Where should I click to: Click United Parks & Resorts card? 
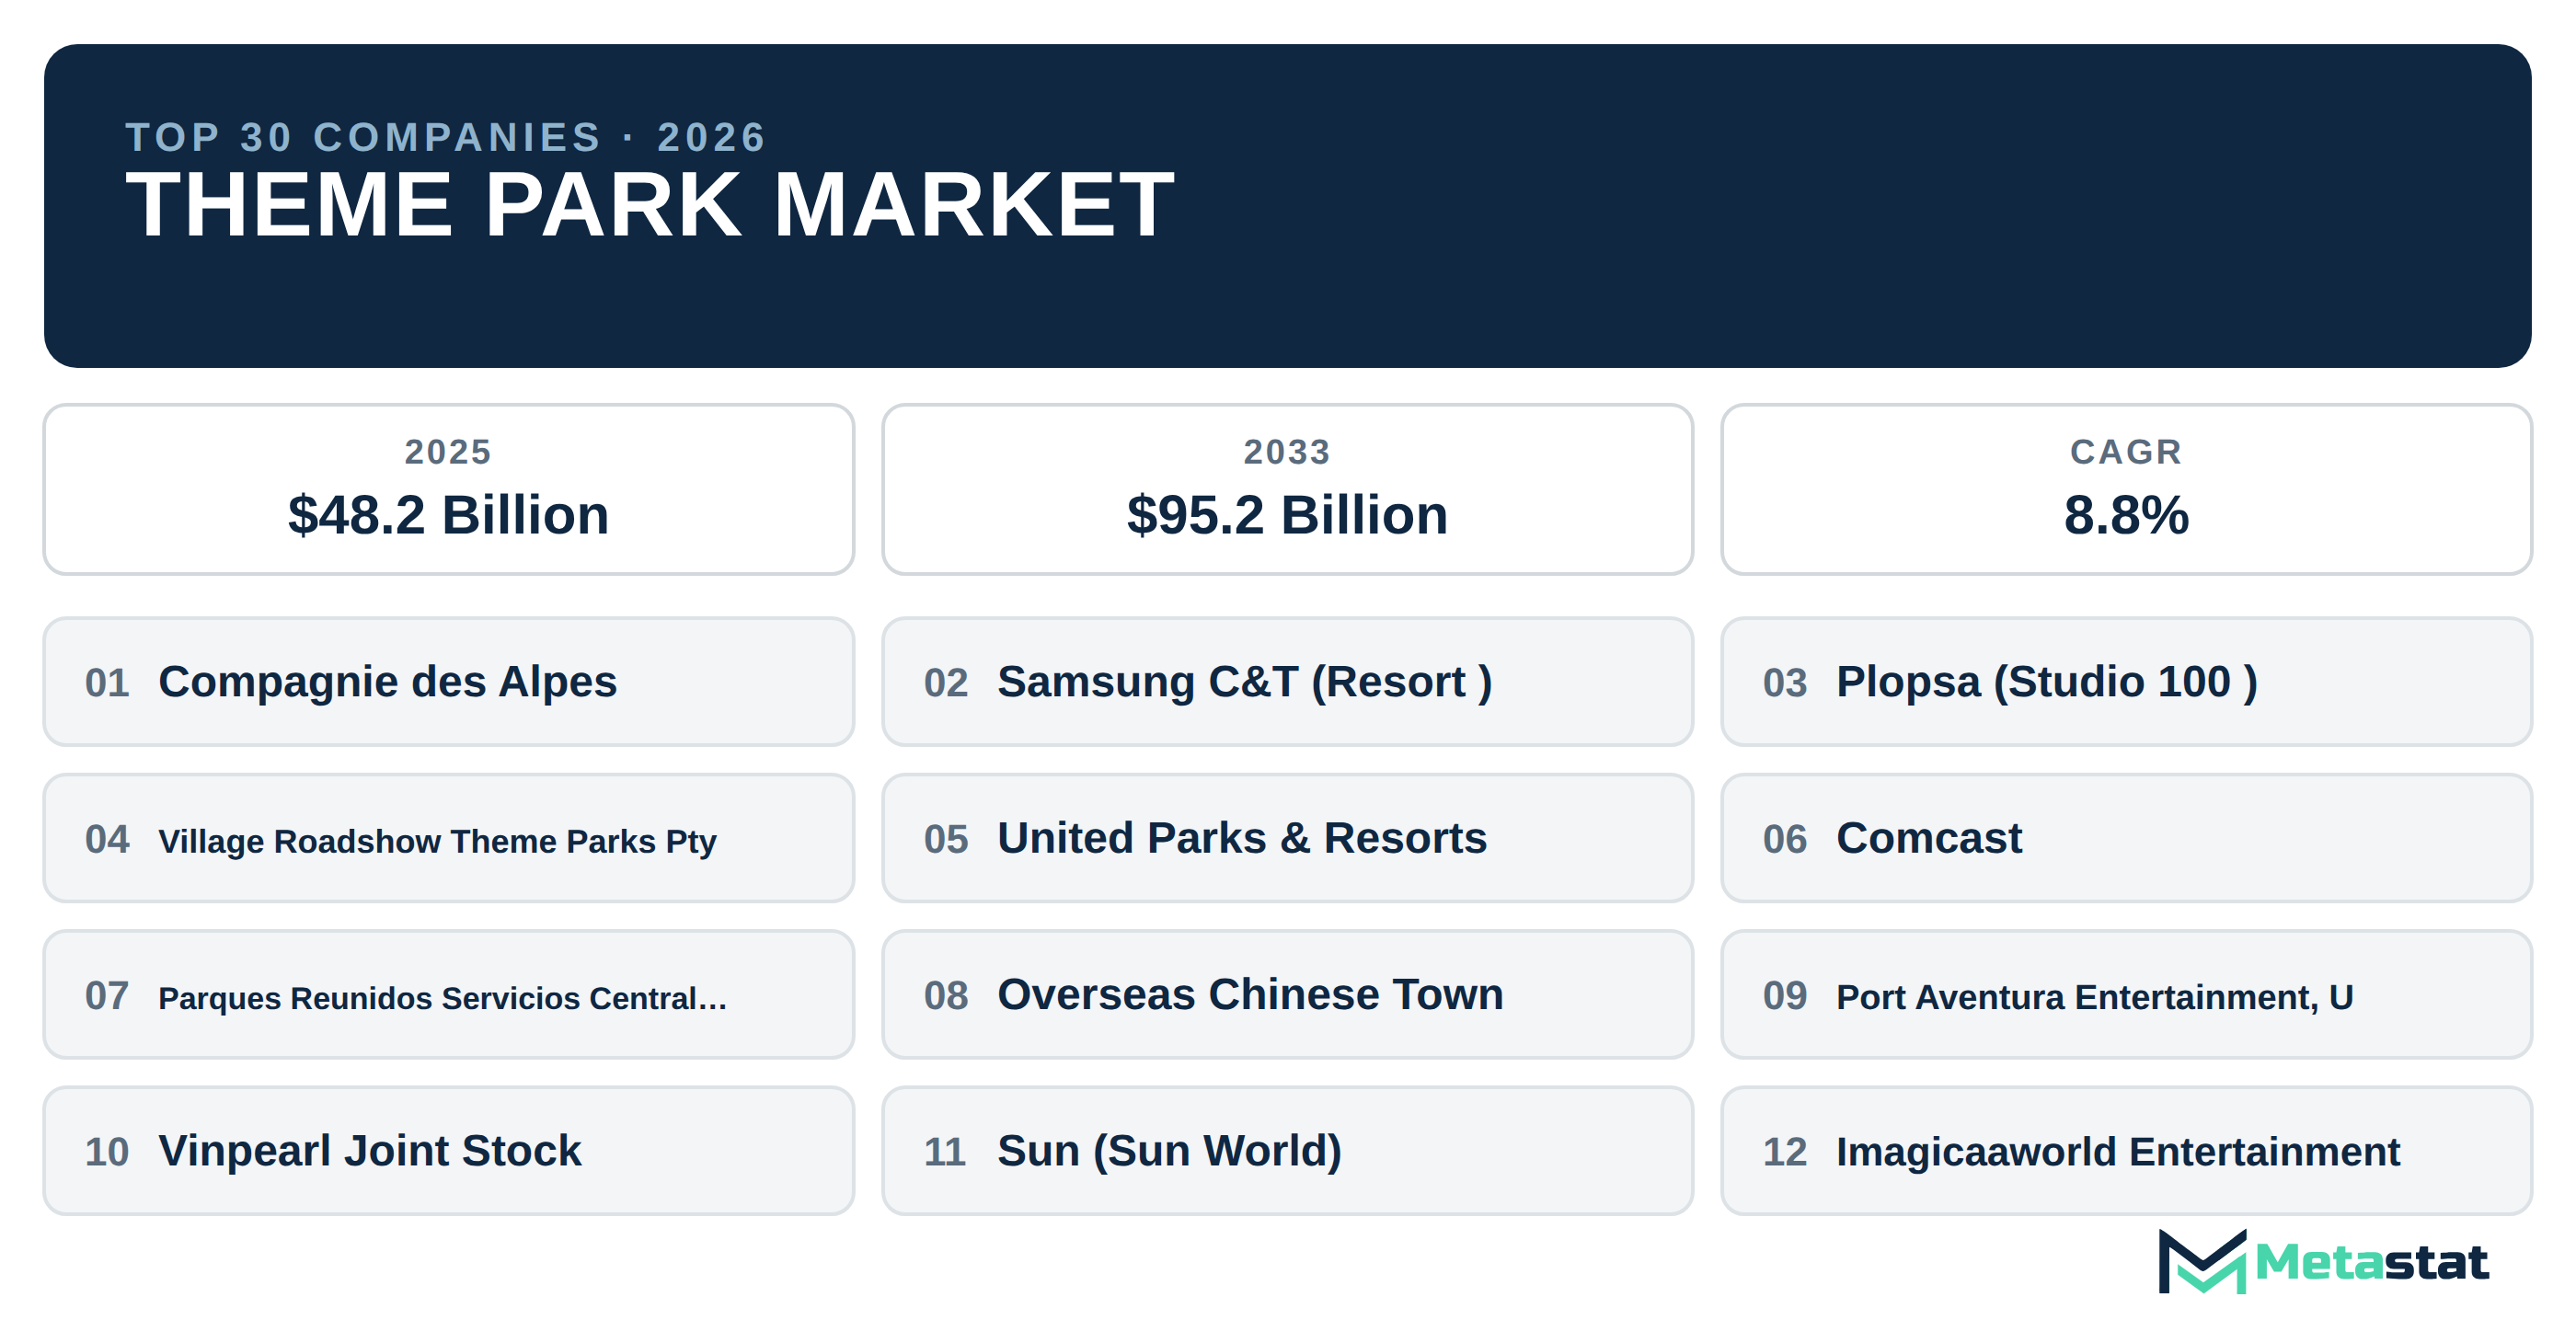1287,838
